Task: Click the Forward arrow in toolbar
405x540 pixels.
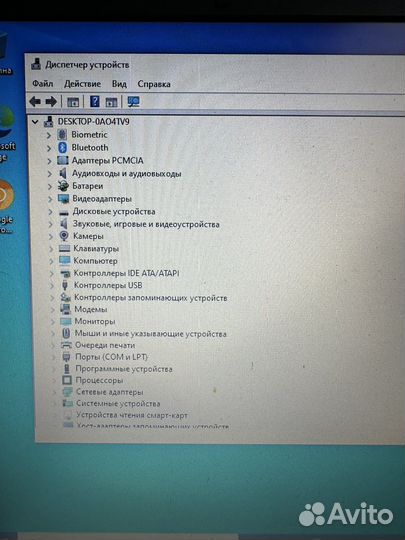Action: (x=51, y=102)
